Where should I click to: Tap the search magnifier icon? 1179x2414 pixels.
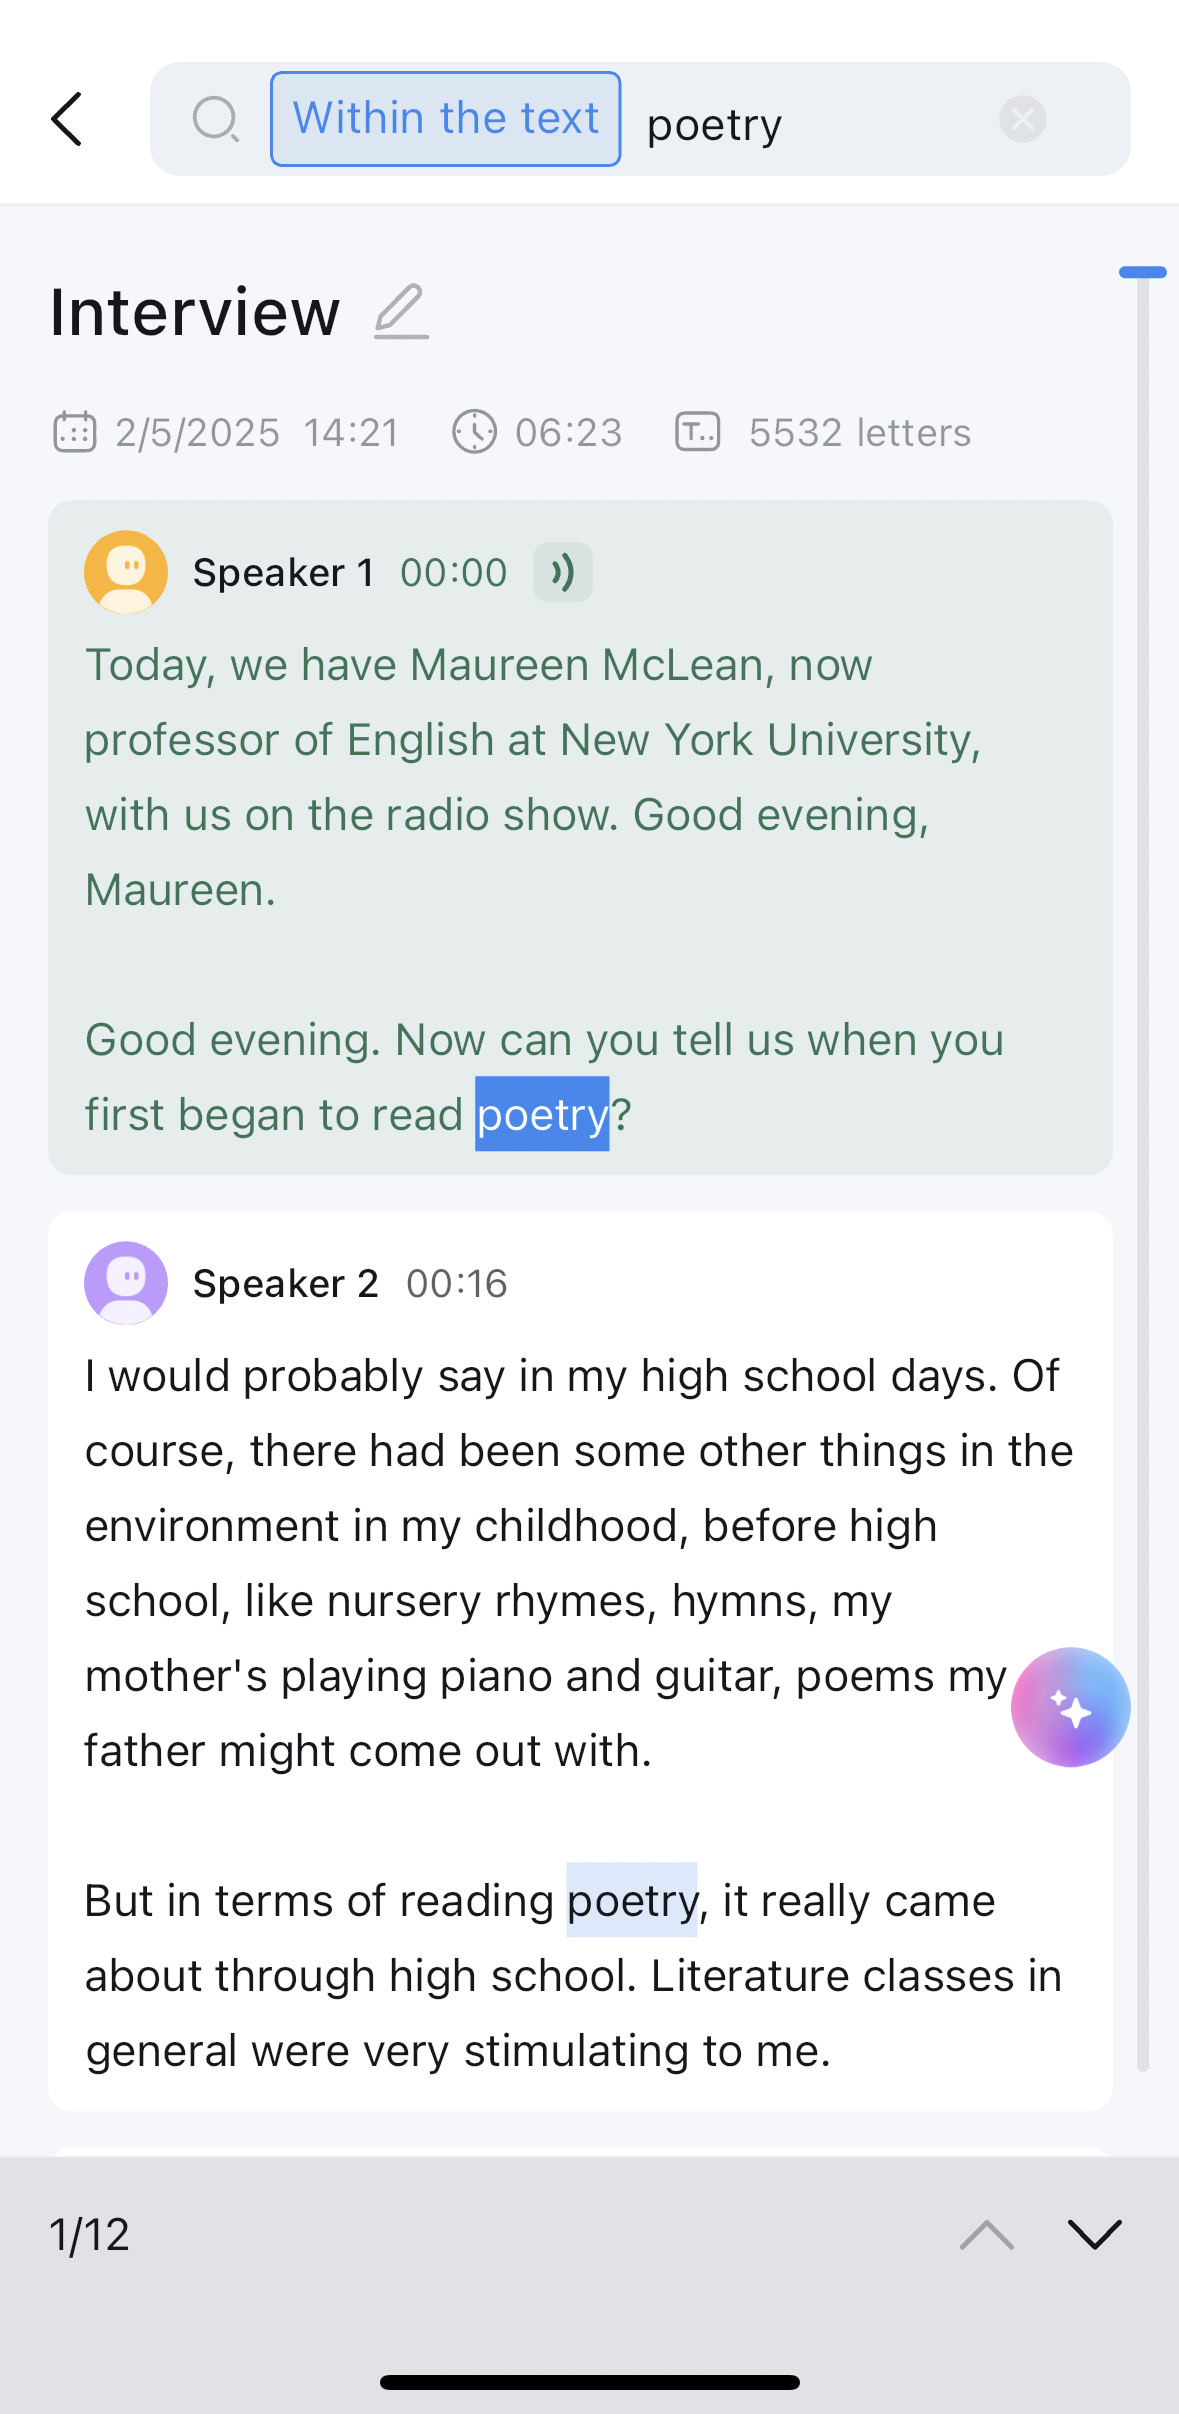tap(215, 119)
